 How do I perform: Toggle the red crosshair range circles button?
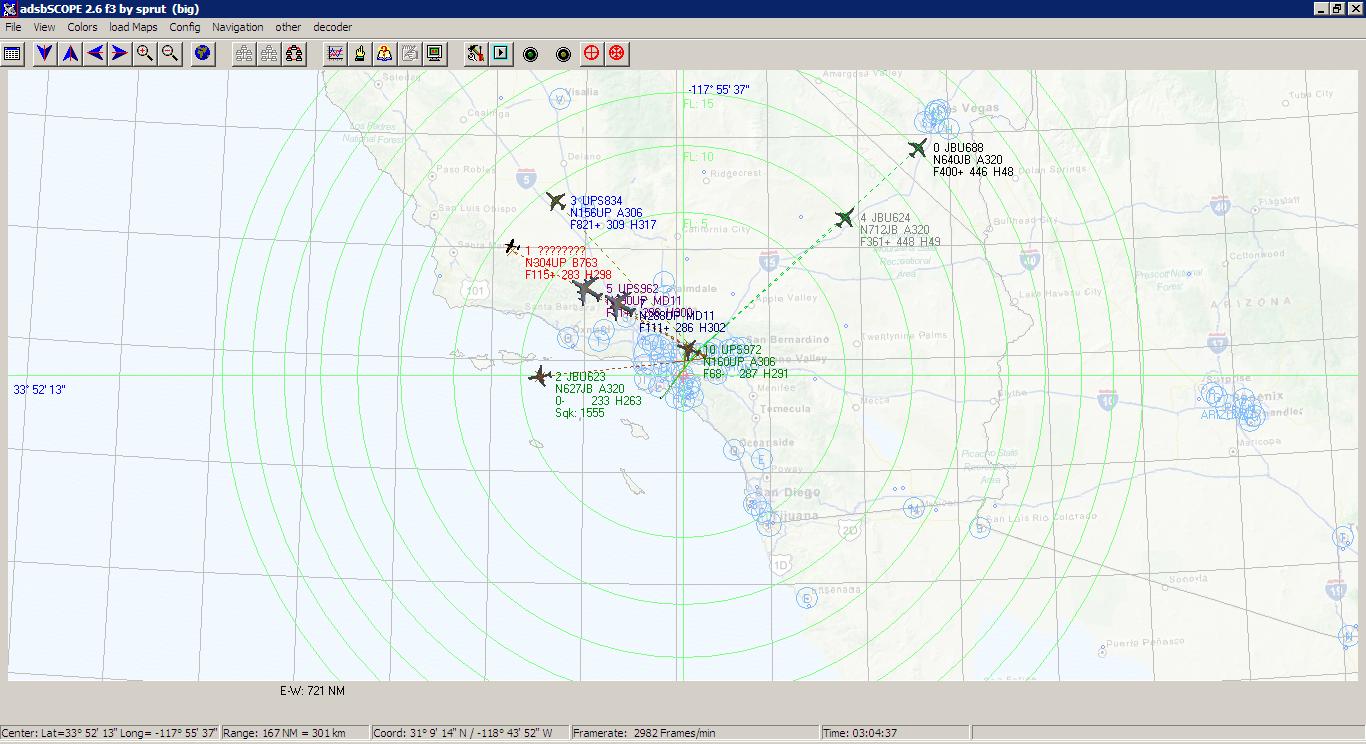[x=592, y=53]
